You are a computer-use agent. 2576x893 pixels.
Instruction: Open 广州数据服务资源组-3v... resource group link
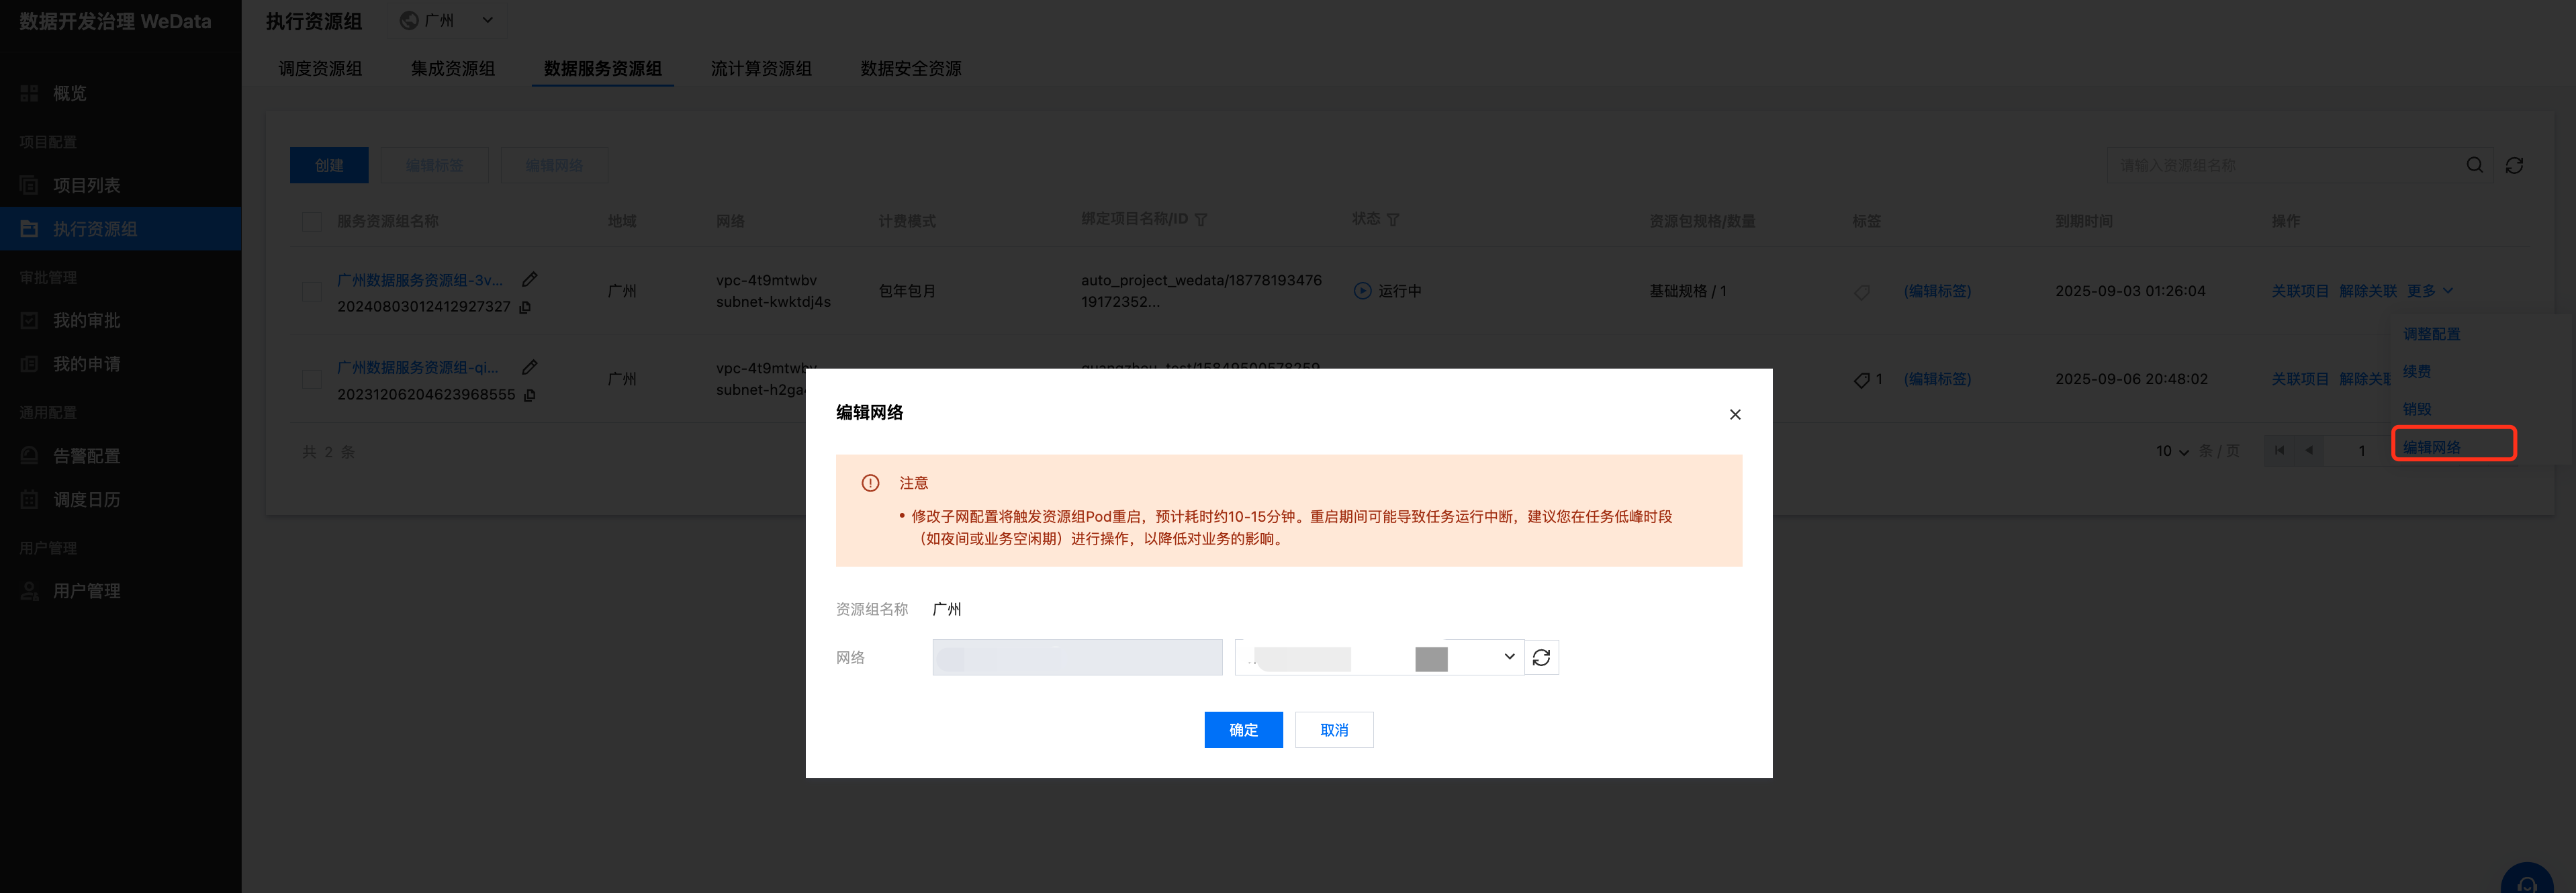[420, 280]
